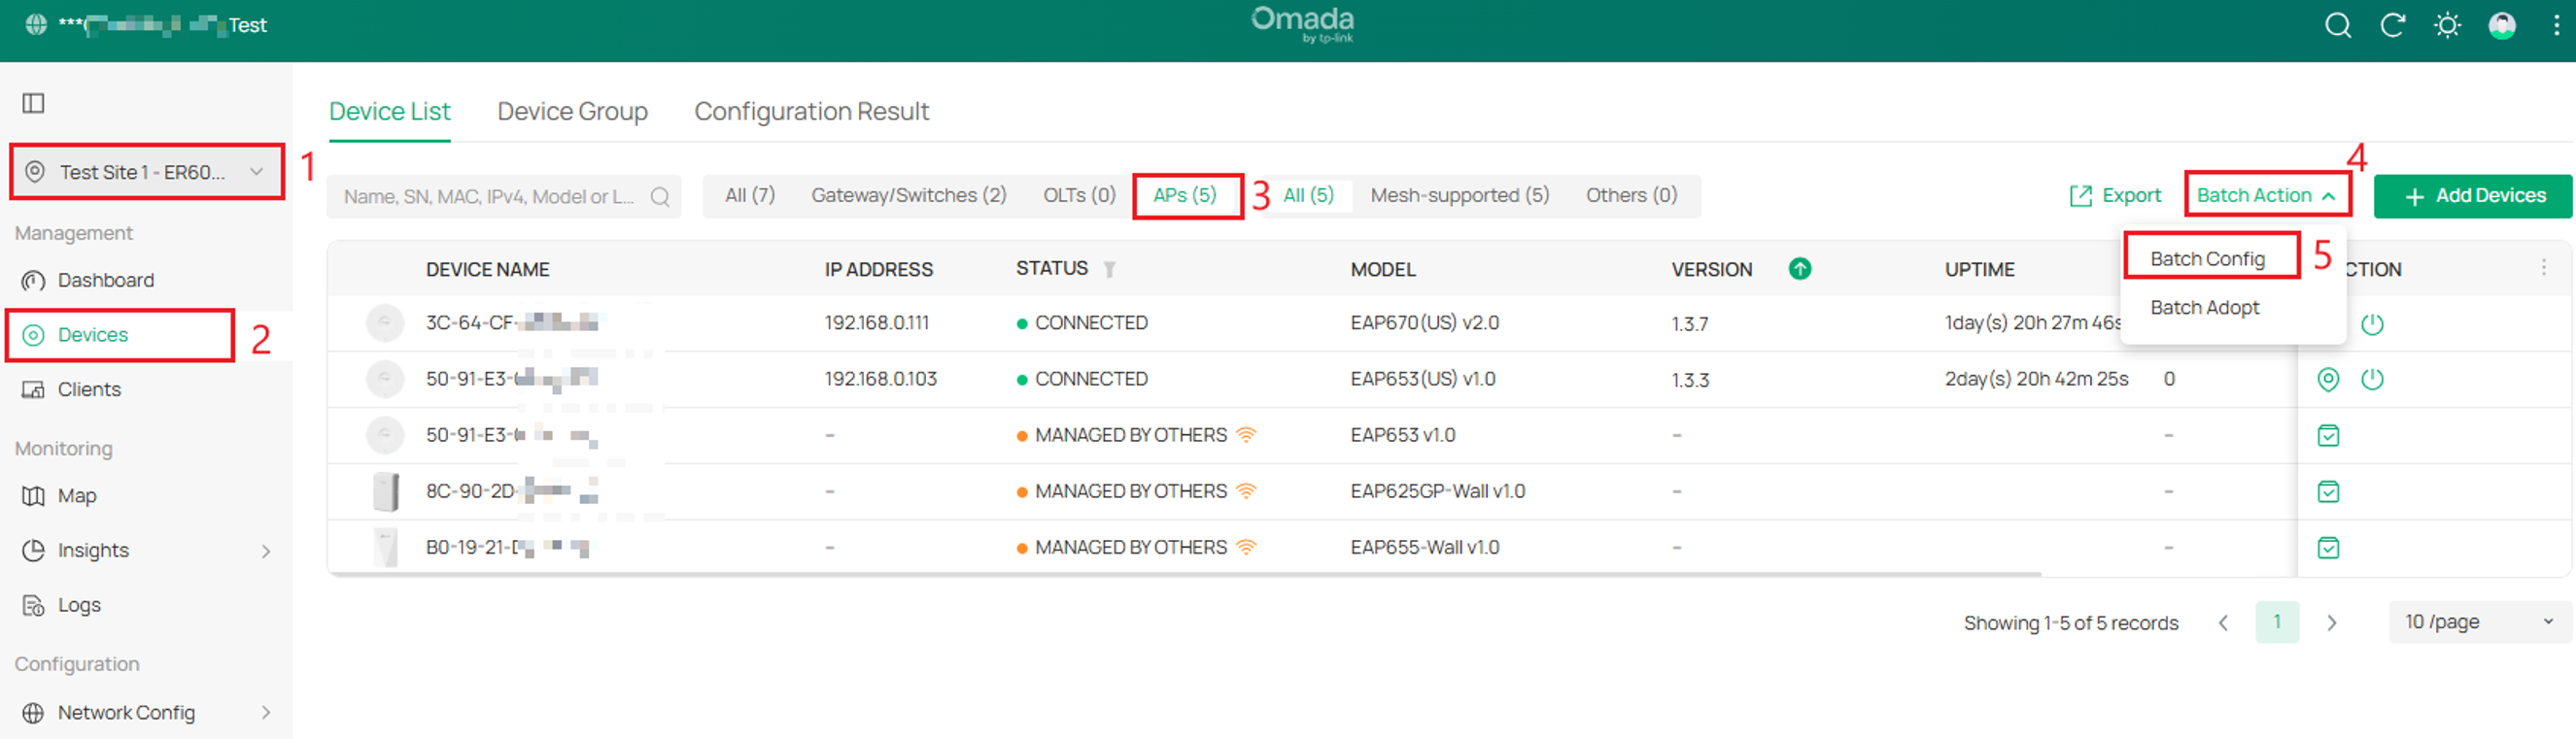Open the STATUS column filter icon
This screenshot has width=2576, height=739.
click(1109, 269)
